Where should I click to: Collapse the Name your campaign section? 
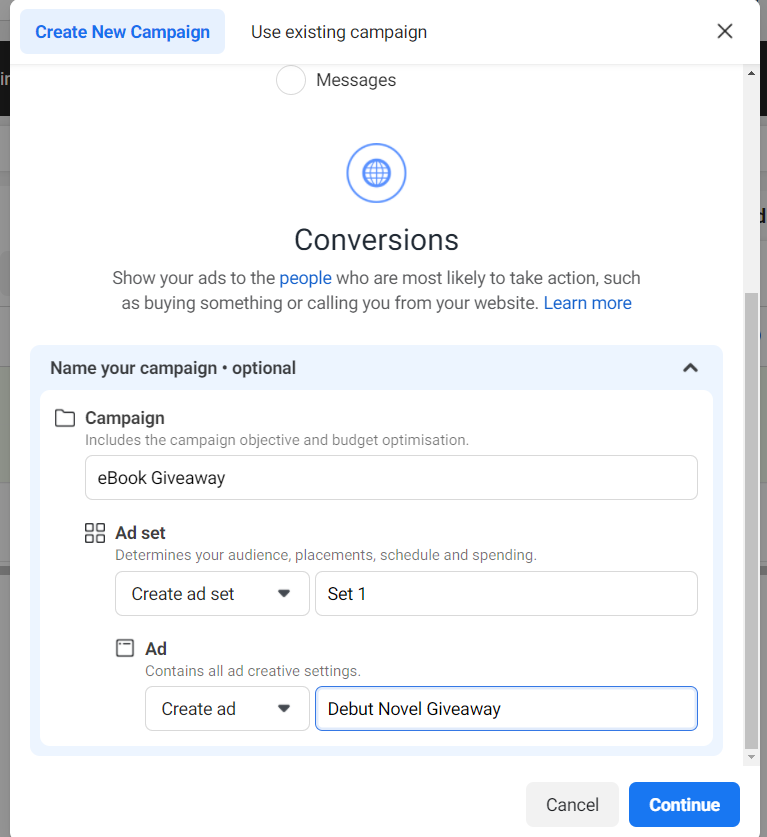pyautogui.click(x=690, y=368)
